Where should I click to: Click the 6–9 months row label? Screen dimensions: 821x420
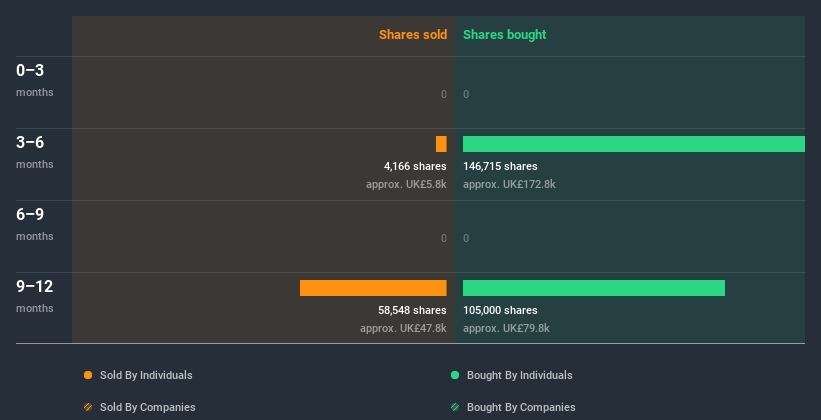35,224
